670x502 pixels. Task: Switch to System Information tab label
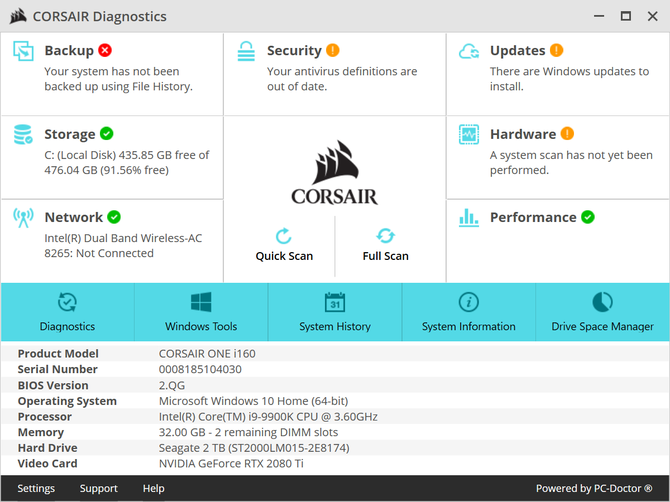tap(469, 326)
